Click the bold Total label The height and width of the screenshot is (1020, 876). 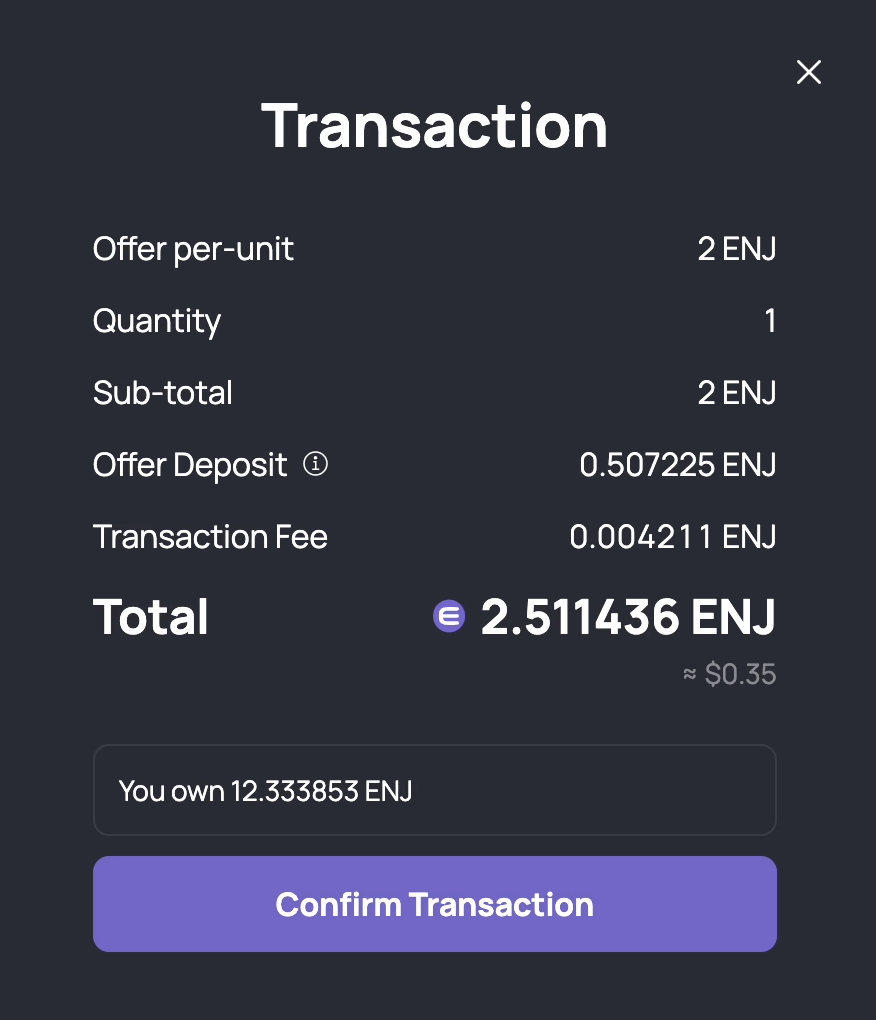point(150,616)
